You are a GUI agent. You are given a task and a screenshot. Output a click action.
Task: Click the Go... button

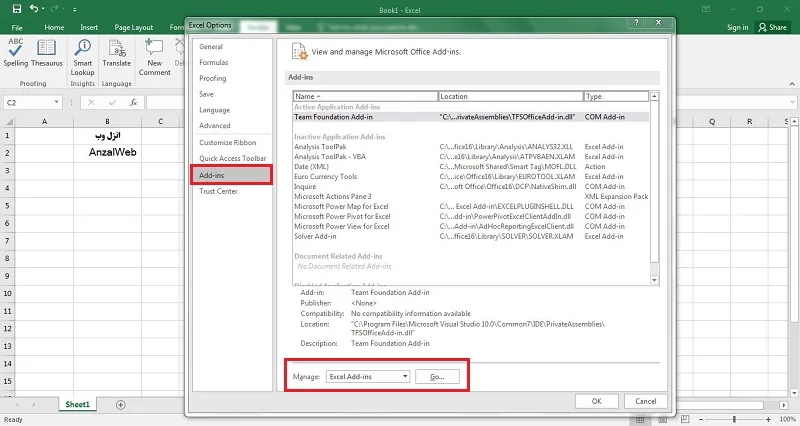coord(437,377)
